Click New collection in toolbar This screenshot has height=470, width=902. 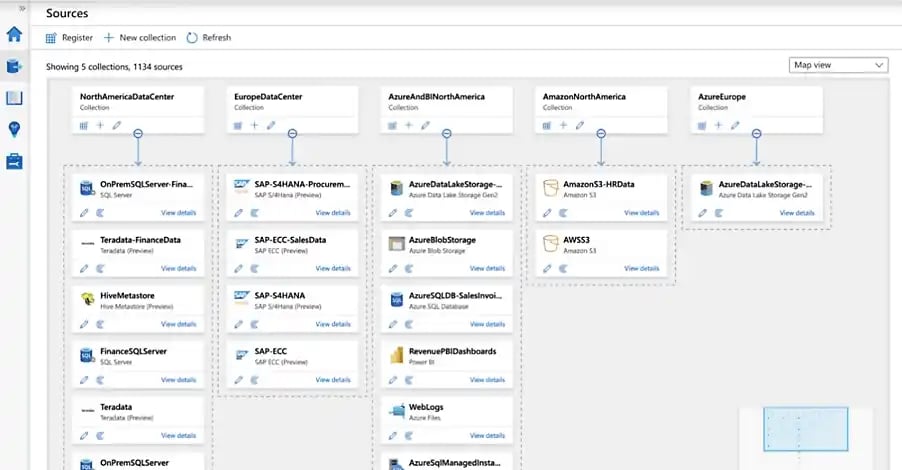(x=140, y=38)
